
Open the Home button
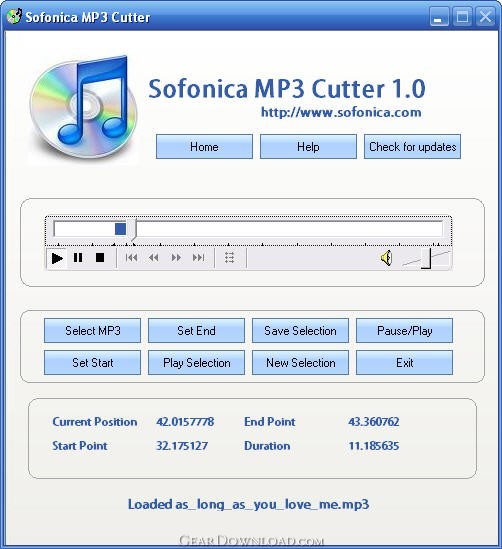tap(204, 146)
